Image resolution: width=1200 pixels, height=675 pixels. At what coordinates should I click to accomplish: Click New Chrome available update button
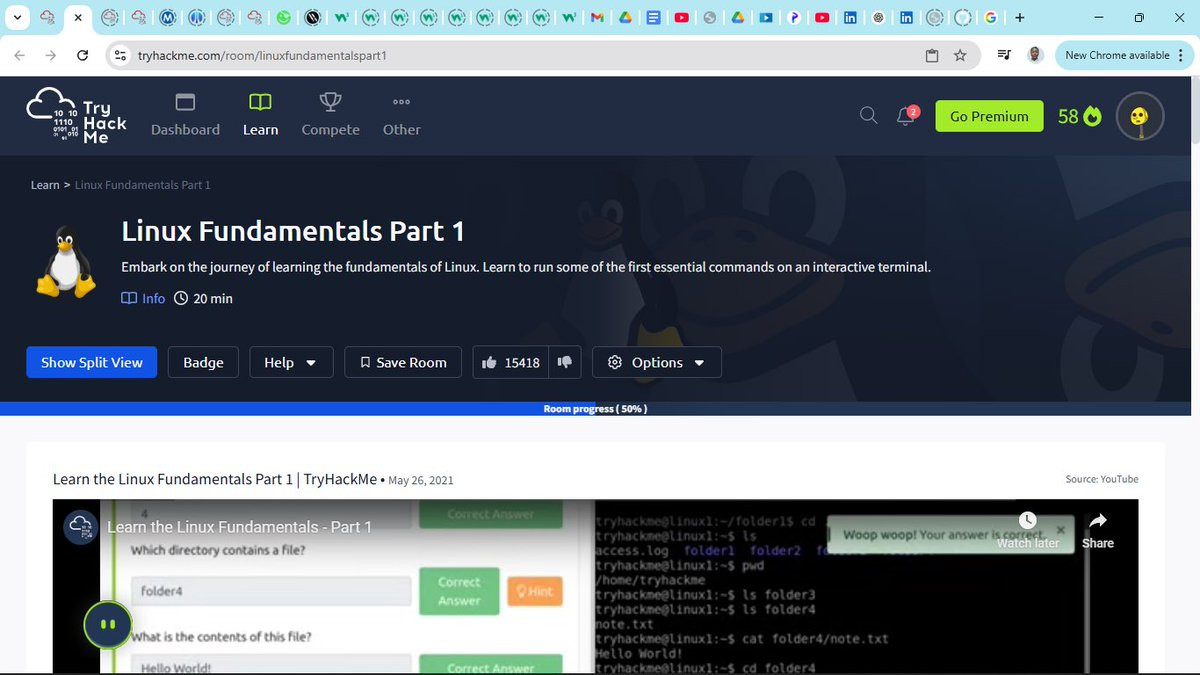(x=1117, y=55)
